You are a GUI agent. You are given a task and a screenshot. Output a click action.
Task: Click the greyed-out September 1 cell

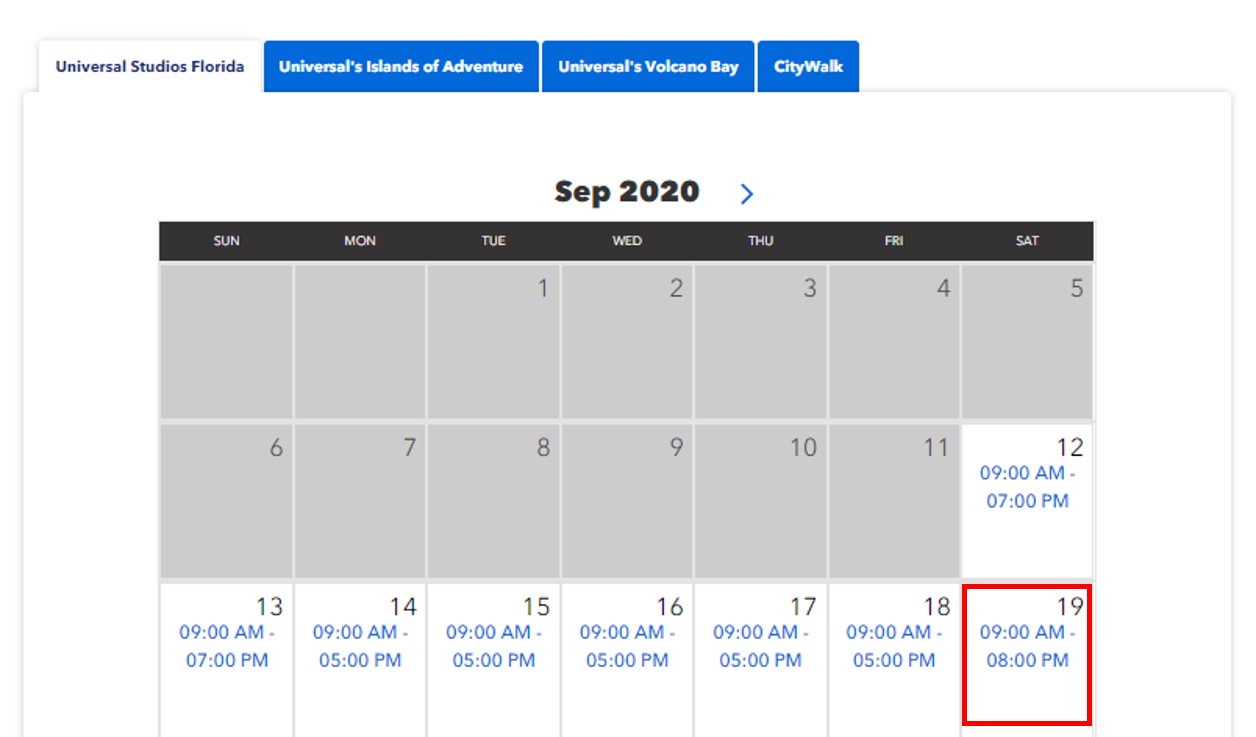point(494,341)
